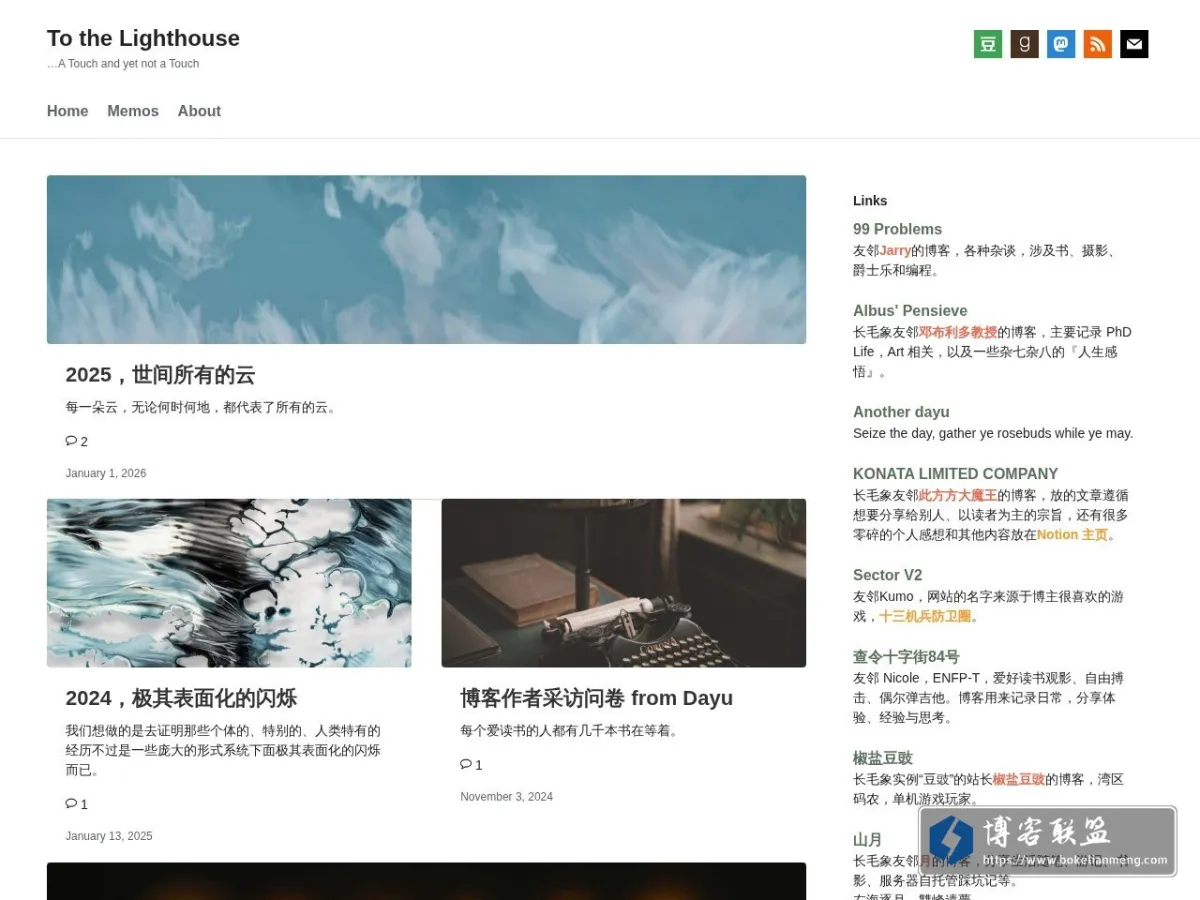Visit the 99 Problems blog link
This screenshot has width=1200, height=900.
click(897, 229)
